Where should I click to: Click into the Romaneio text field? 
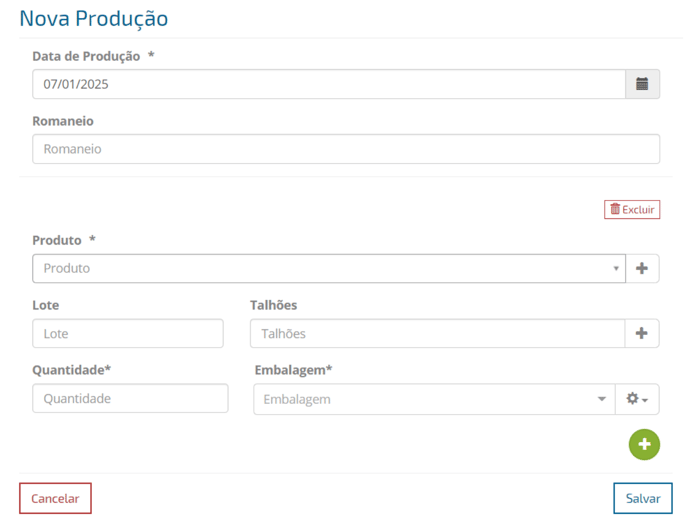point(346,149)
